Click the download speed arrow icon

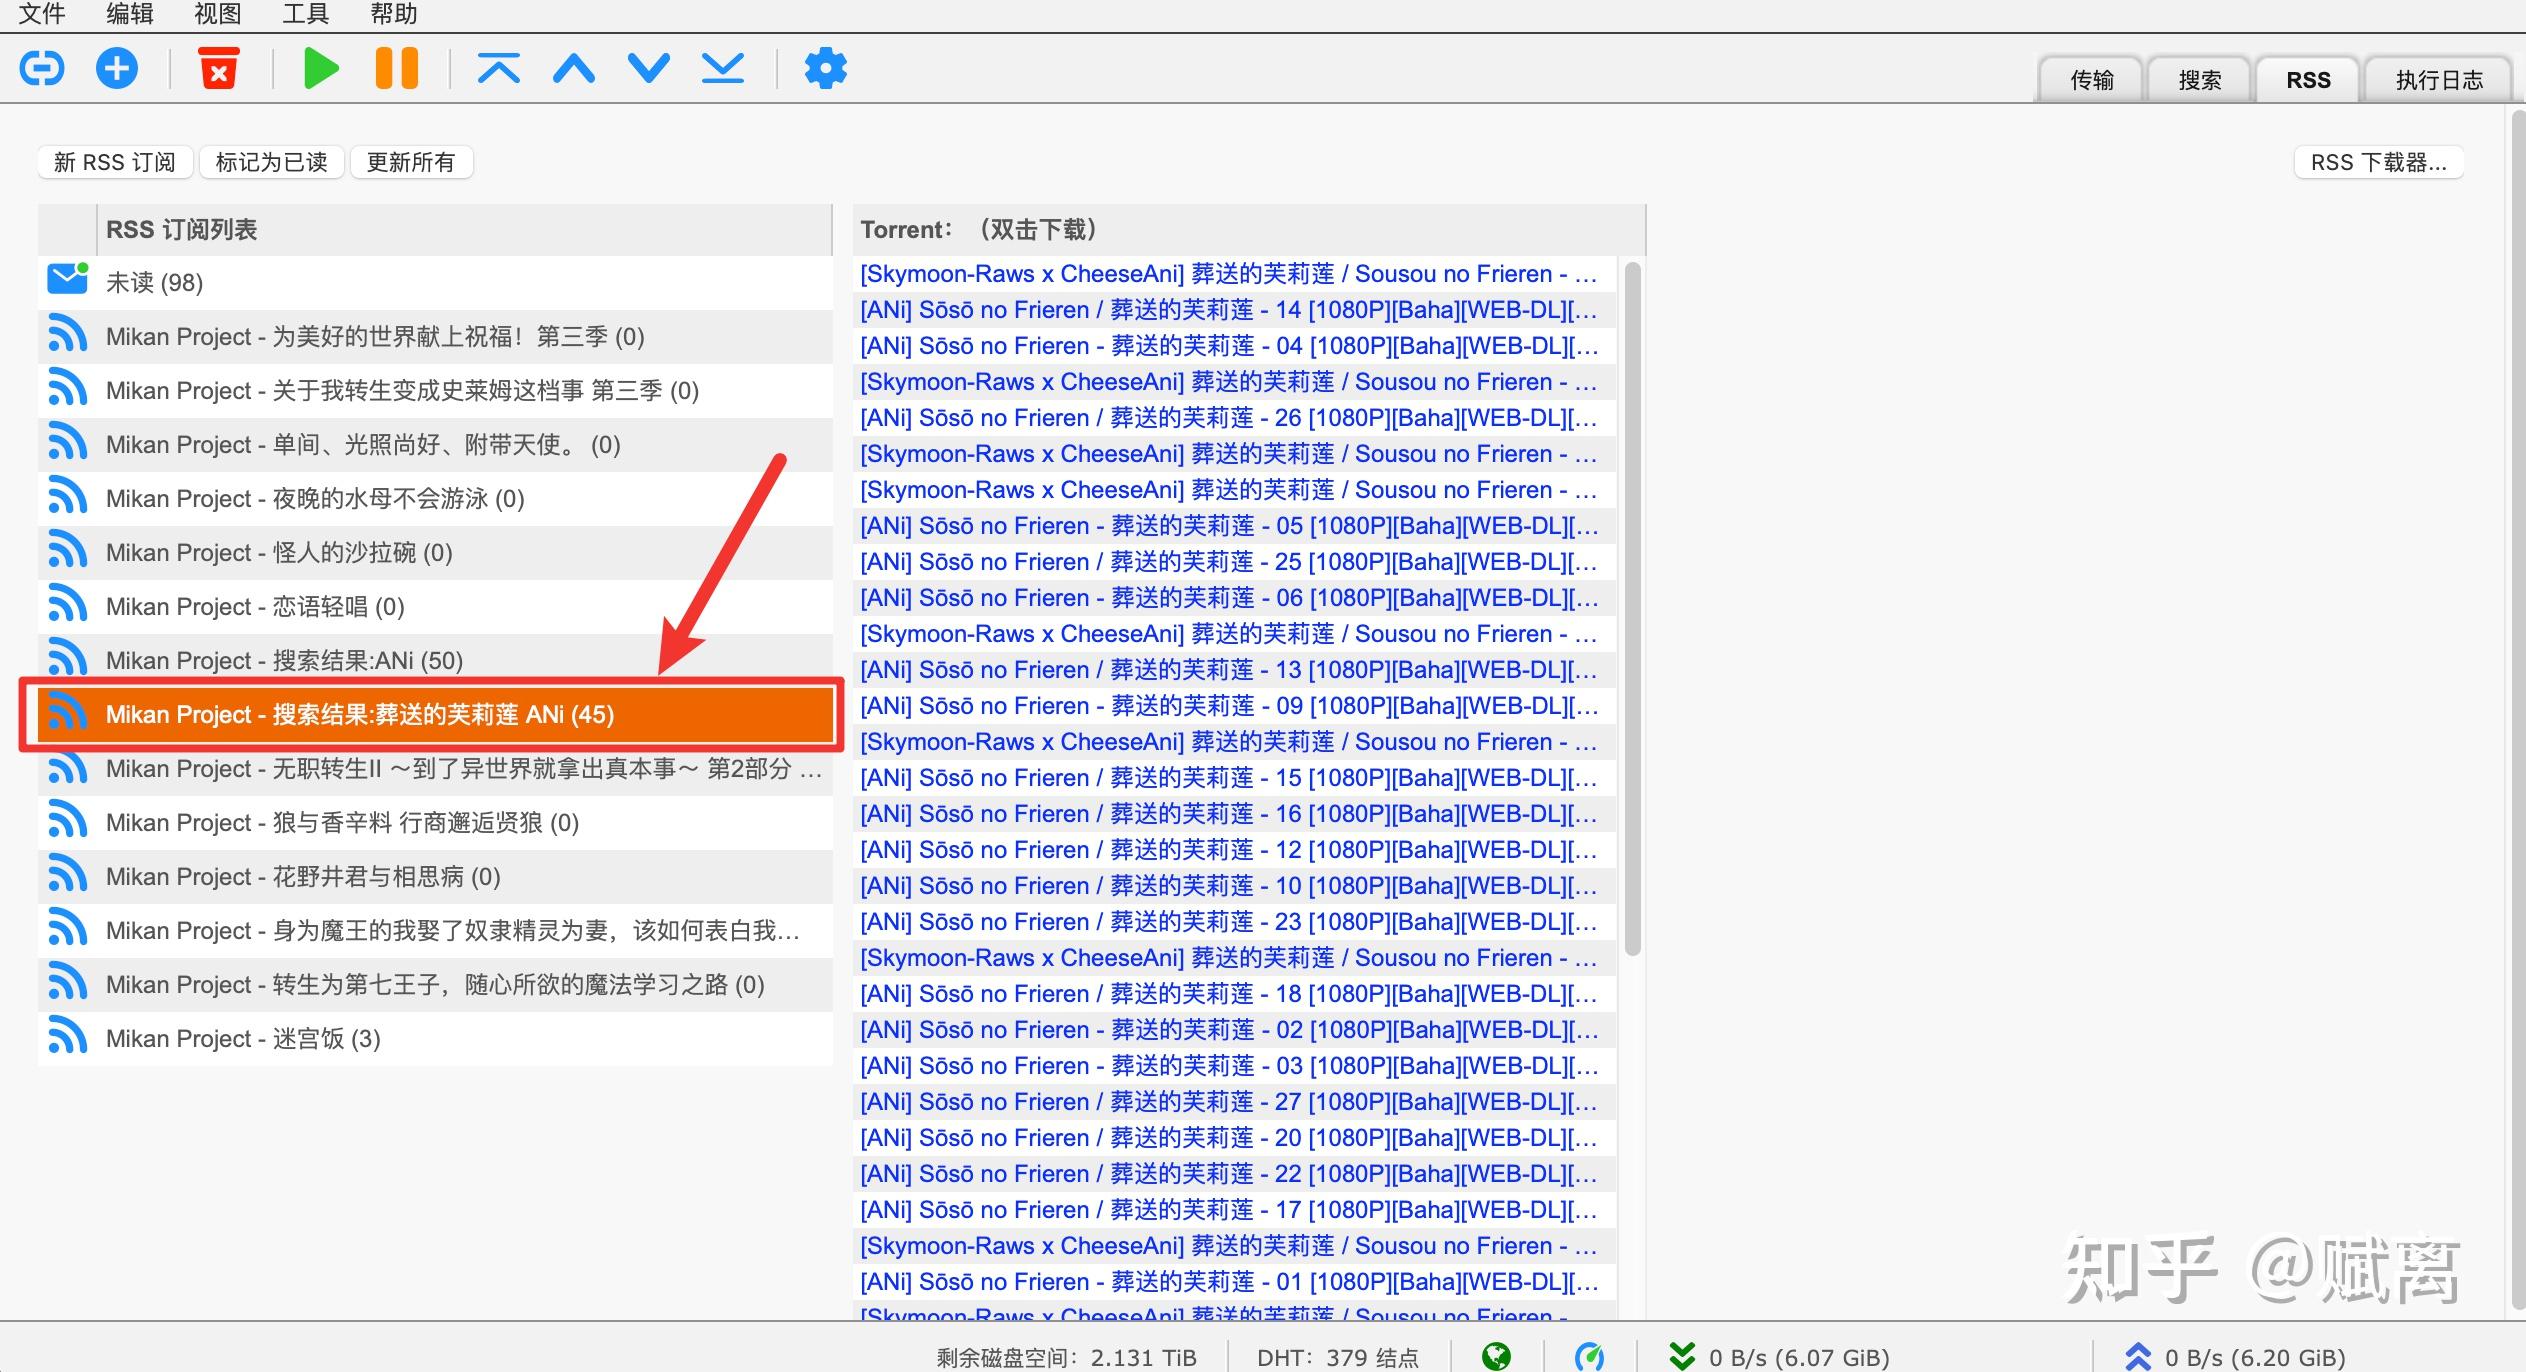[x=1680, y=1356]
